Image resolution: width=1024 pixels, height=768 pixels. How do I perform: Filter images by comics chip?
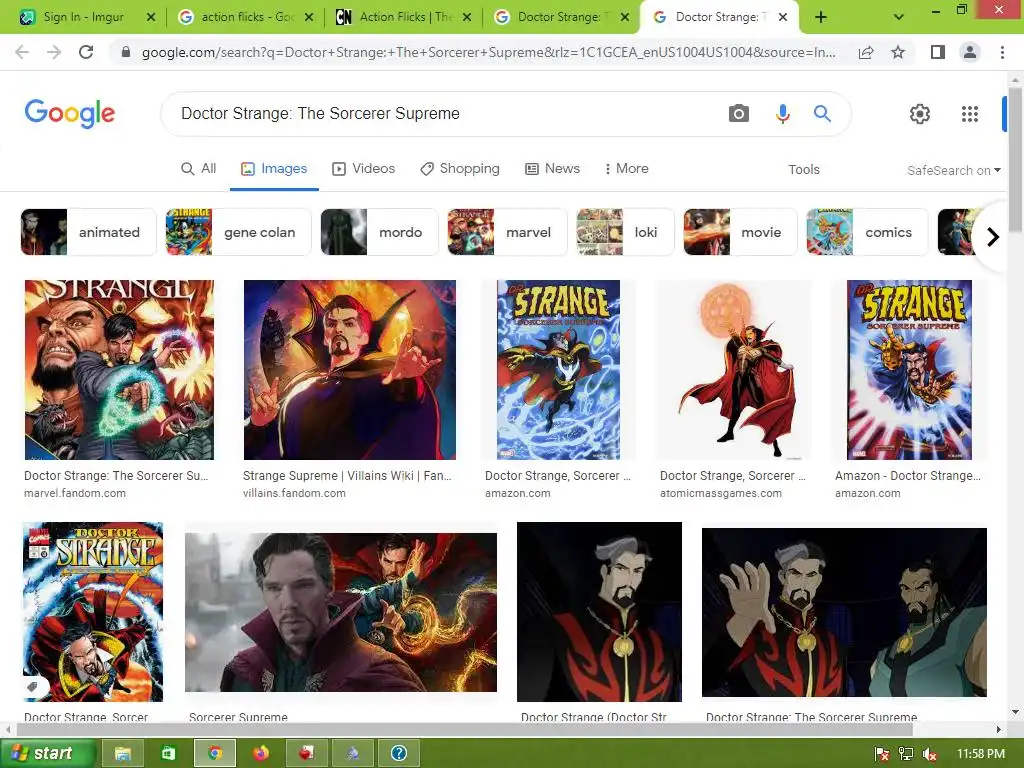click(867, 232)
